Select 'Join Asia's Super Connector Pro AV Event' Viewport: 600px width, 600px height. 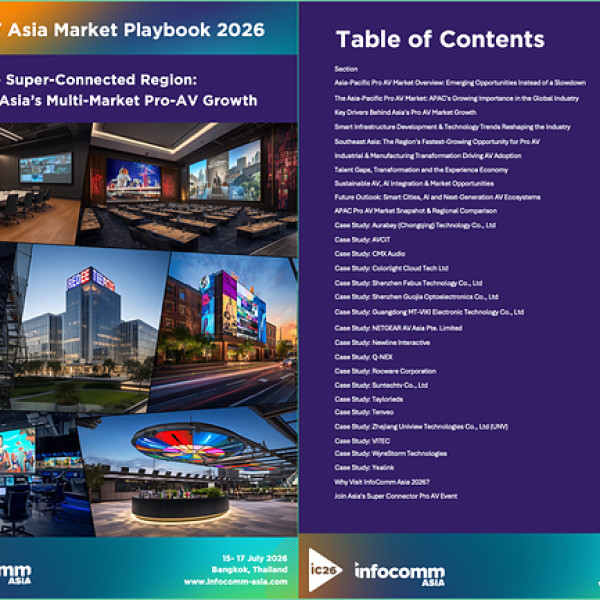click(x=396, y=496)
